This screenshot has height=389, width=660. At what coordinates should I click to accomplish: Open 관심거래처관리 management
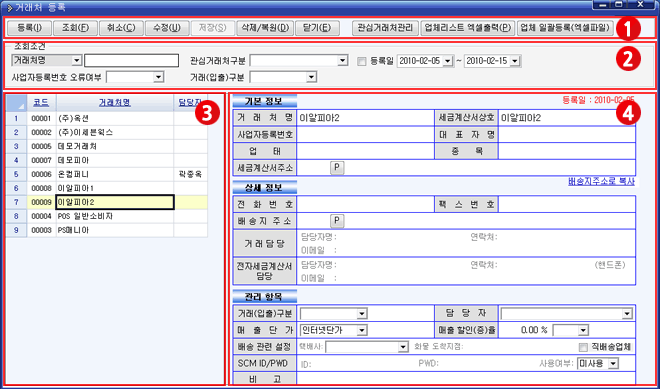(x=385, y=28)
